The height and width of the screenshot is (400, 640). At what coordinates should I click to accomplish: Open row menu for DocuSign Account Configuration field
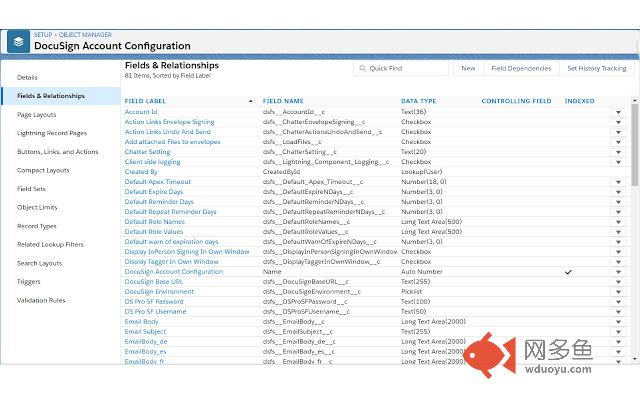coord(618,272)
